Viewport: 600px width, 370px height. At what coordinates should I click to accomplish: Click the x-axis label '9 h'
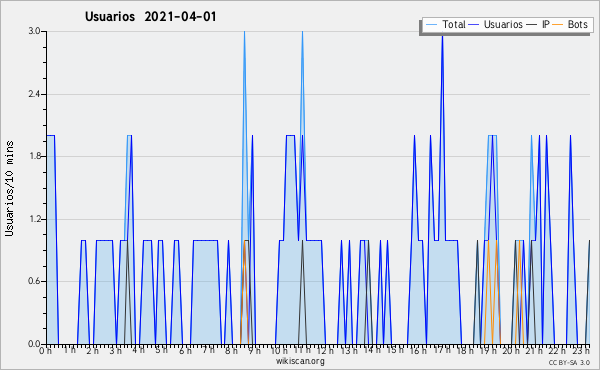tap(254, 350)
